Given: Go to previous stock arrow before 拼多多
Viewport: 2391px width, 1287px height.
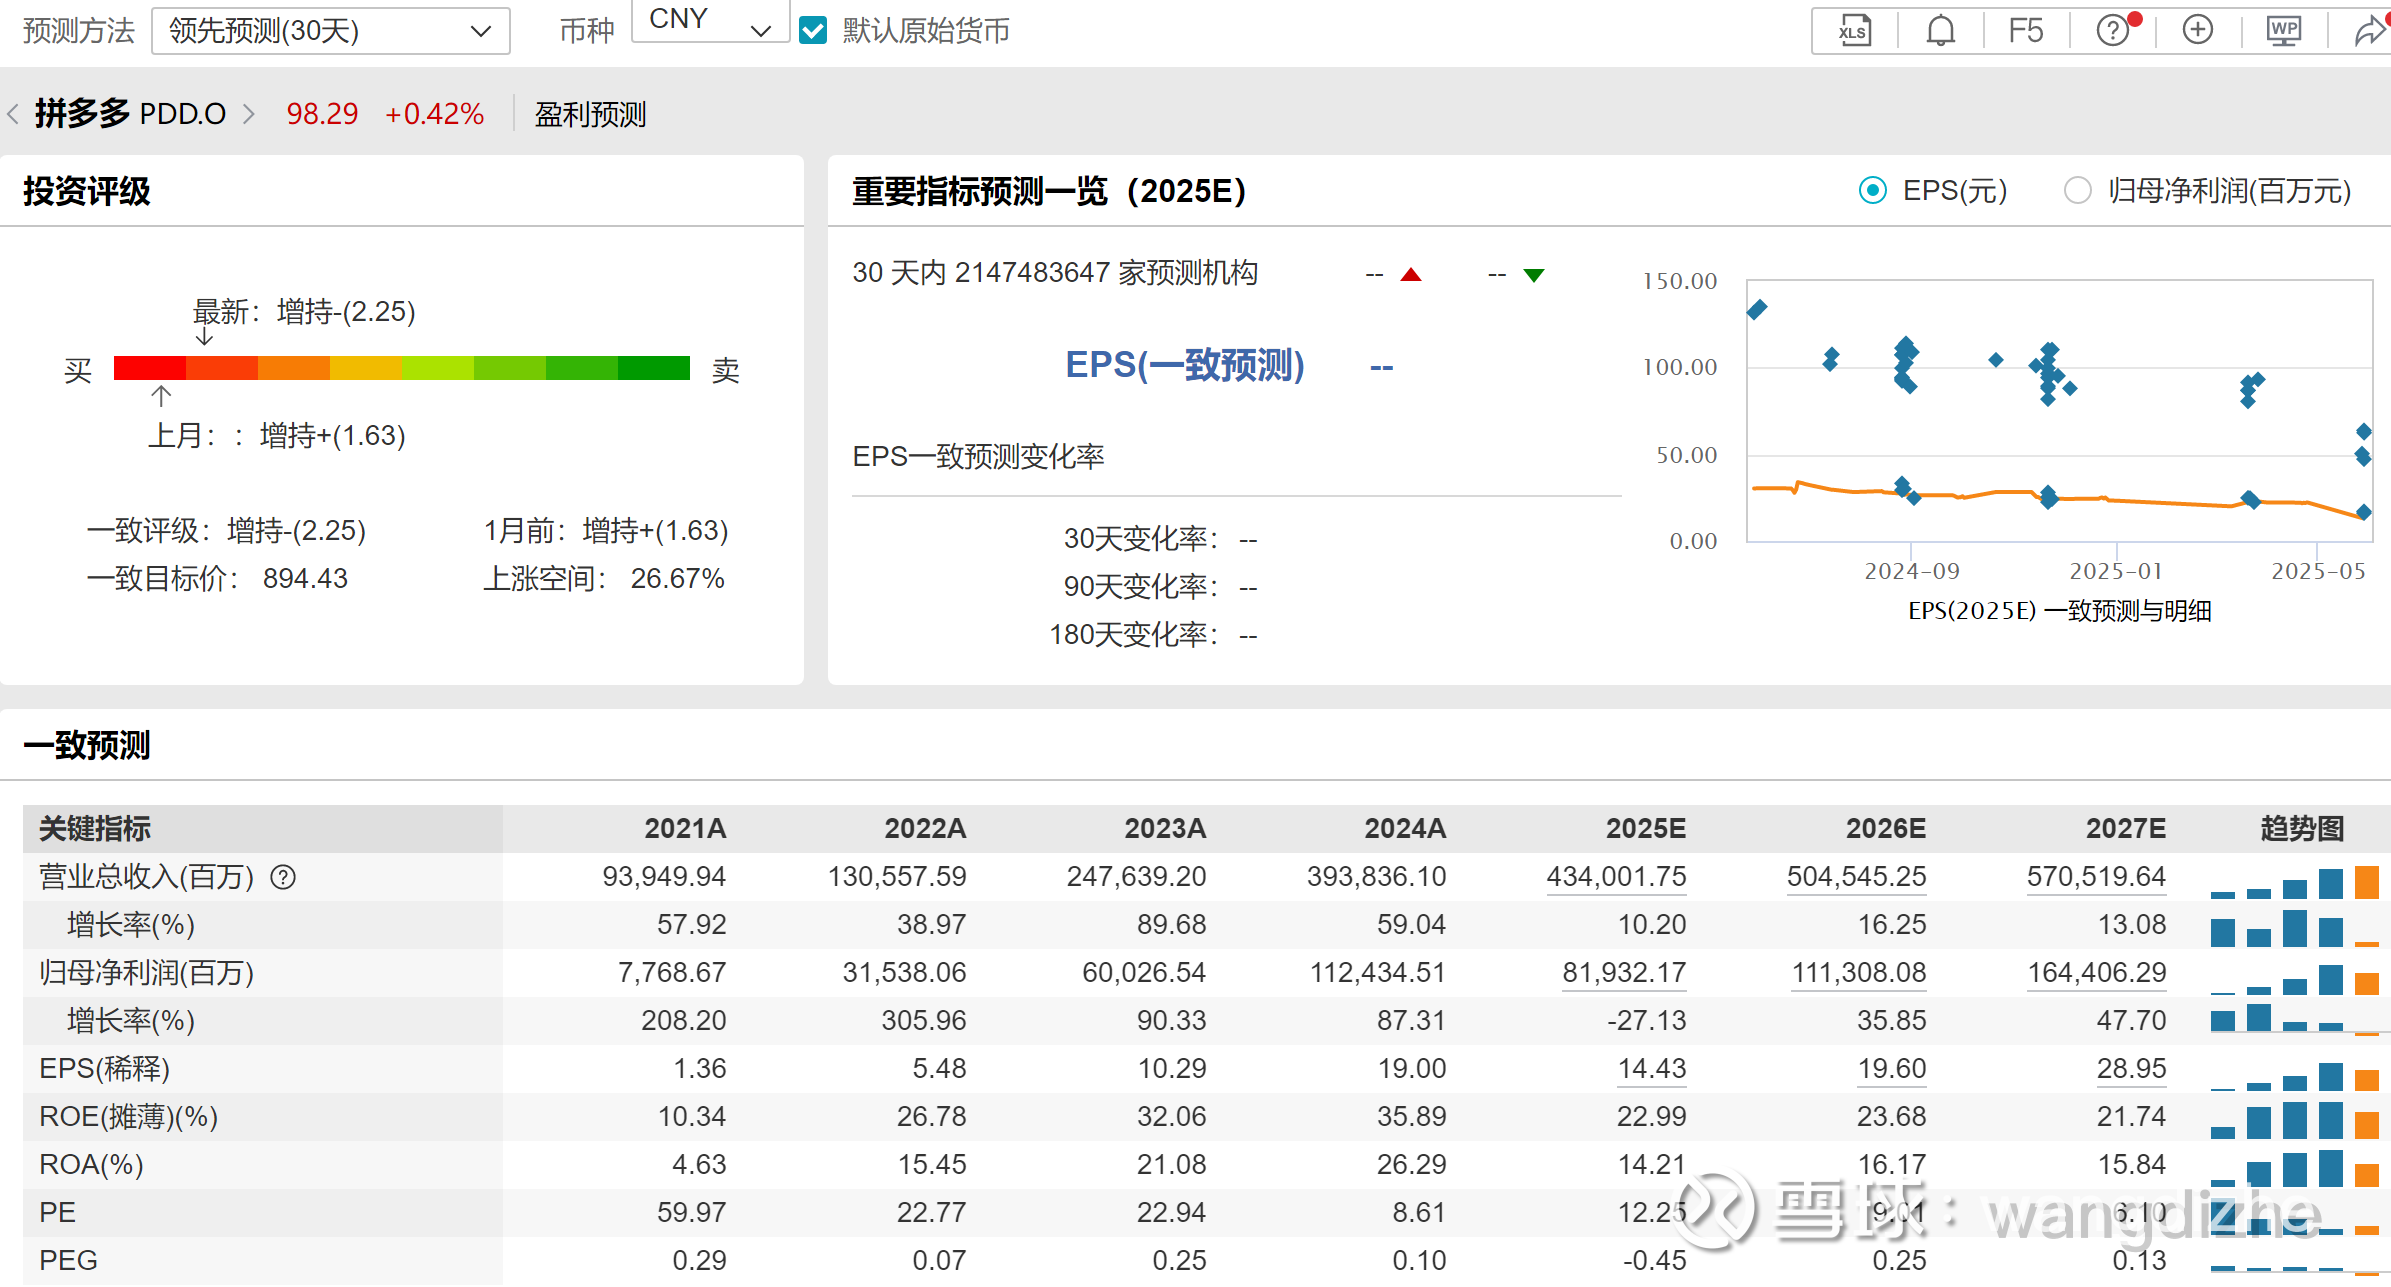Looking at the screenshot, I should pyautogui.click(x=13, y=114).
